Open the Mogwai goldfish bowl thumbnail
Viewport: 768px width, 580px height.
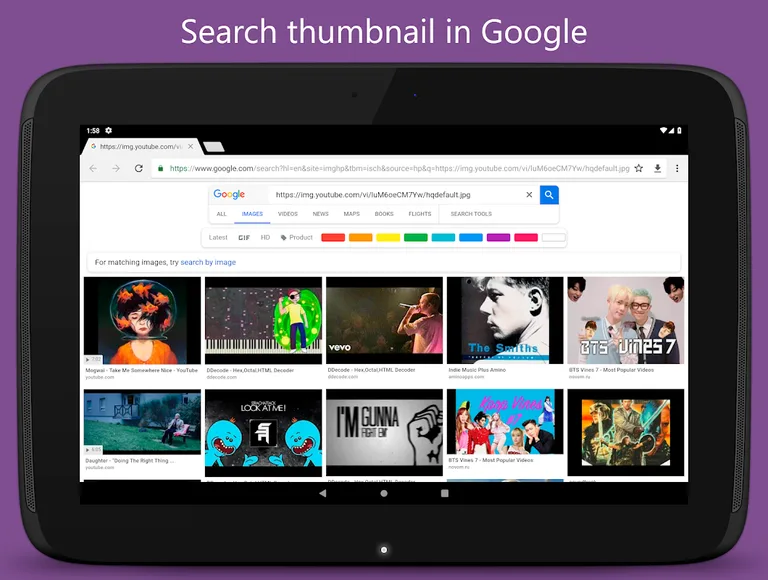(142, 320)
